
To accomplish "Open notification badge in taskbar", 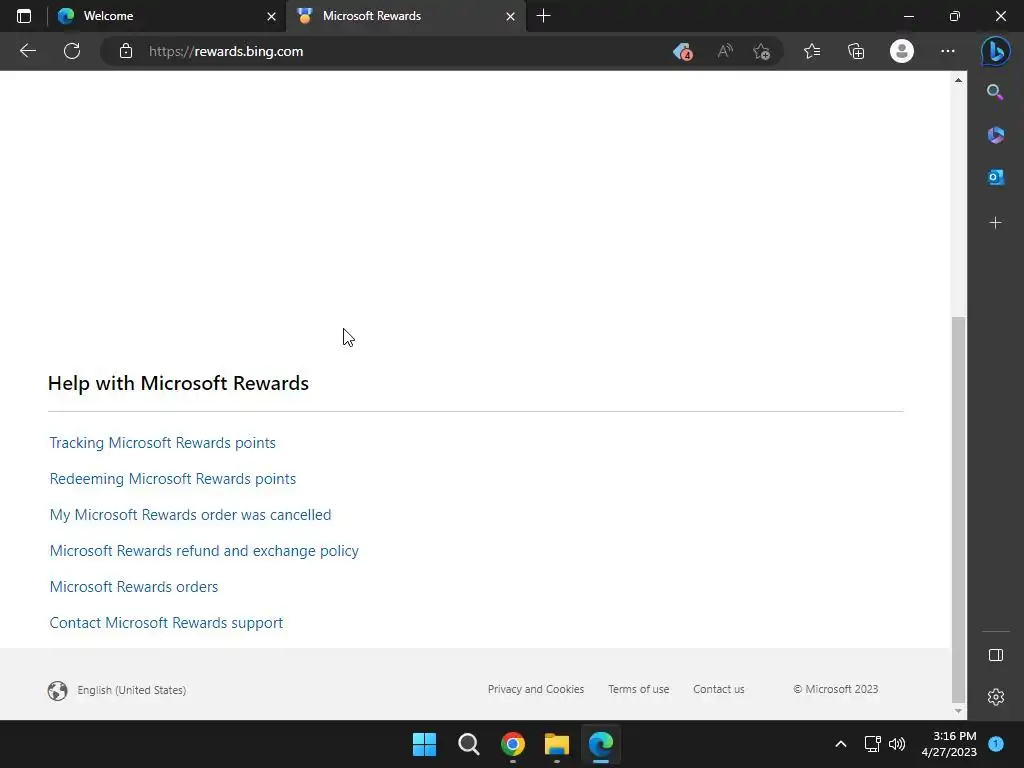I will [x=996, y=744].
